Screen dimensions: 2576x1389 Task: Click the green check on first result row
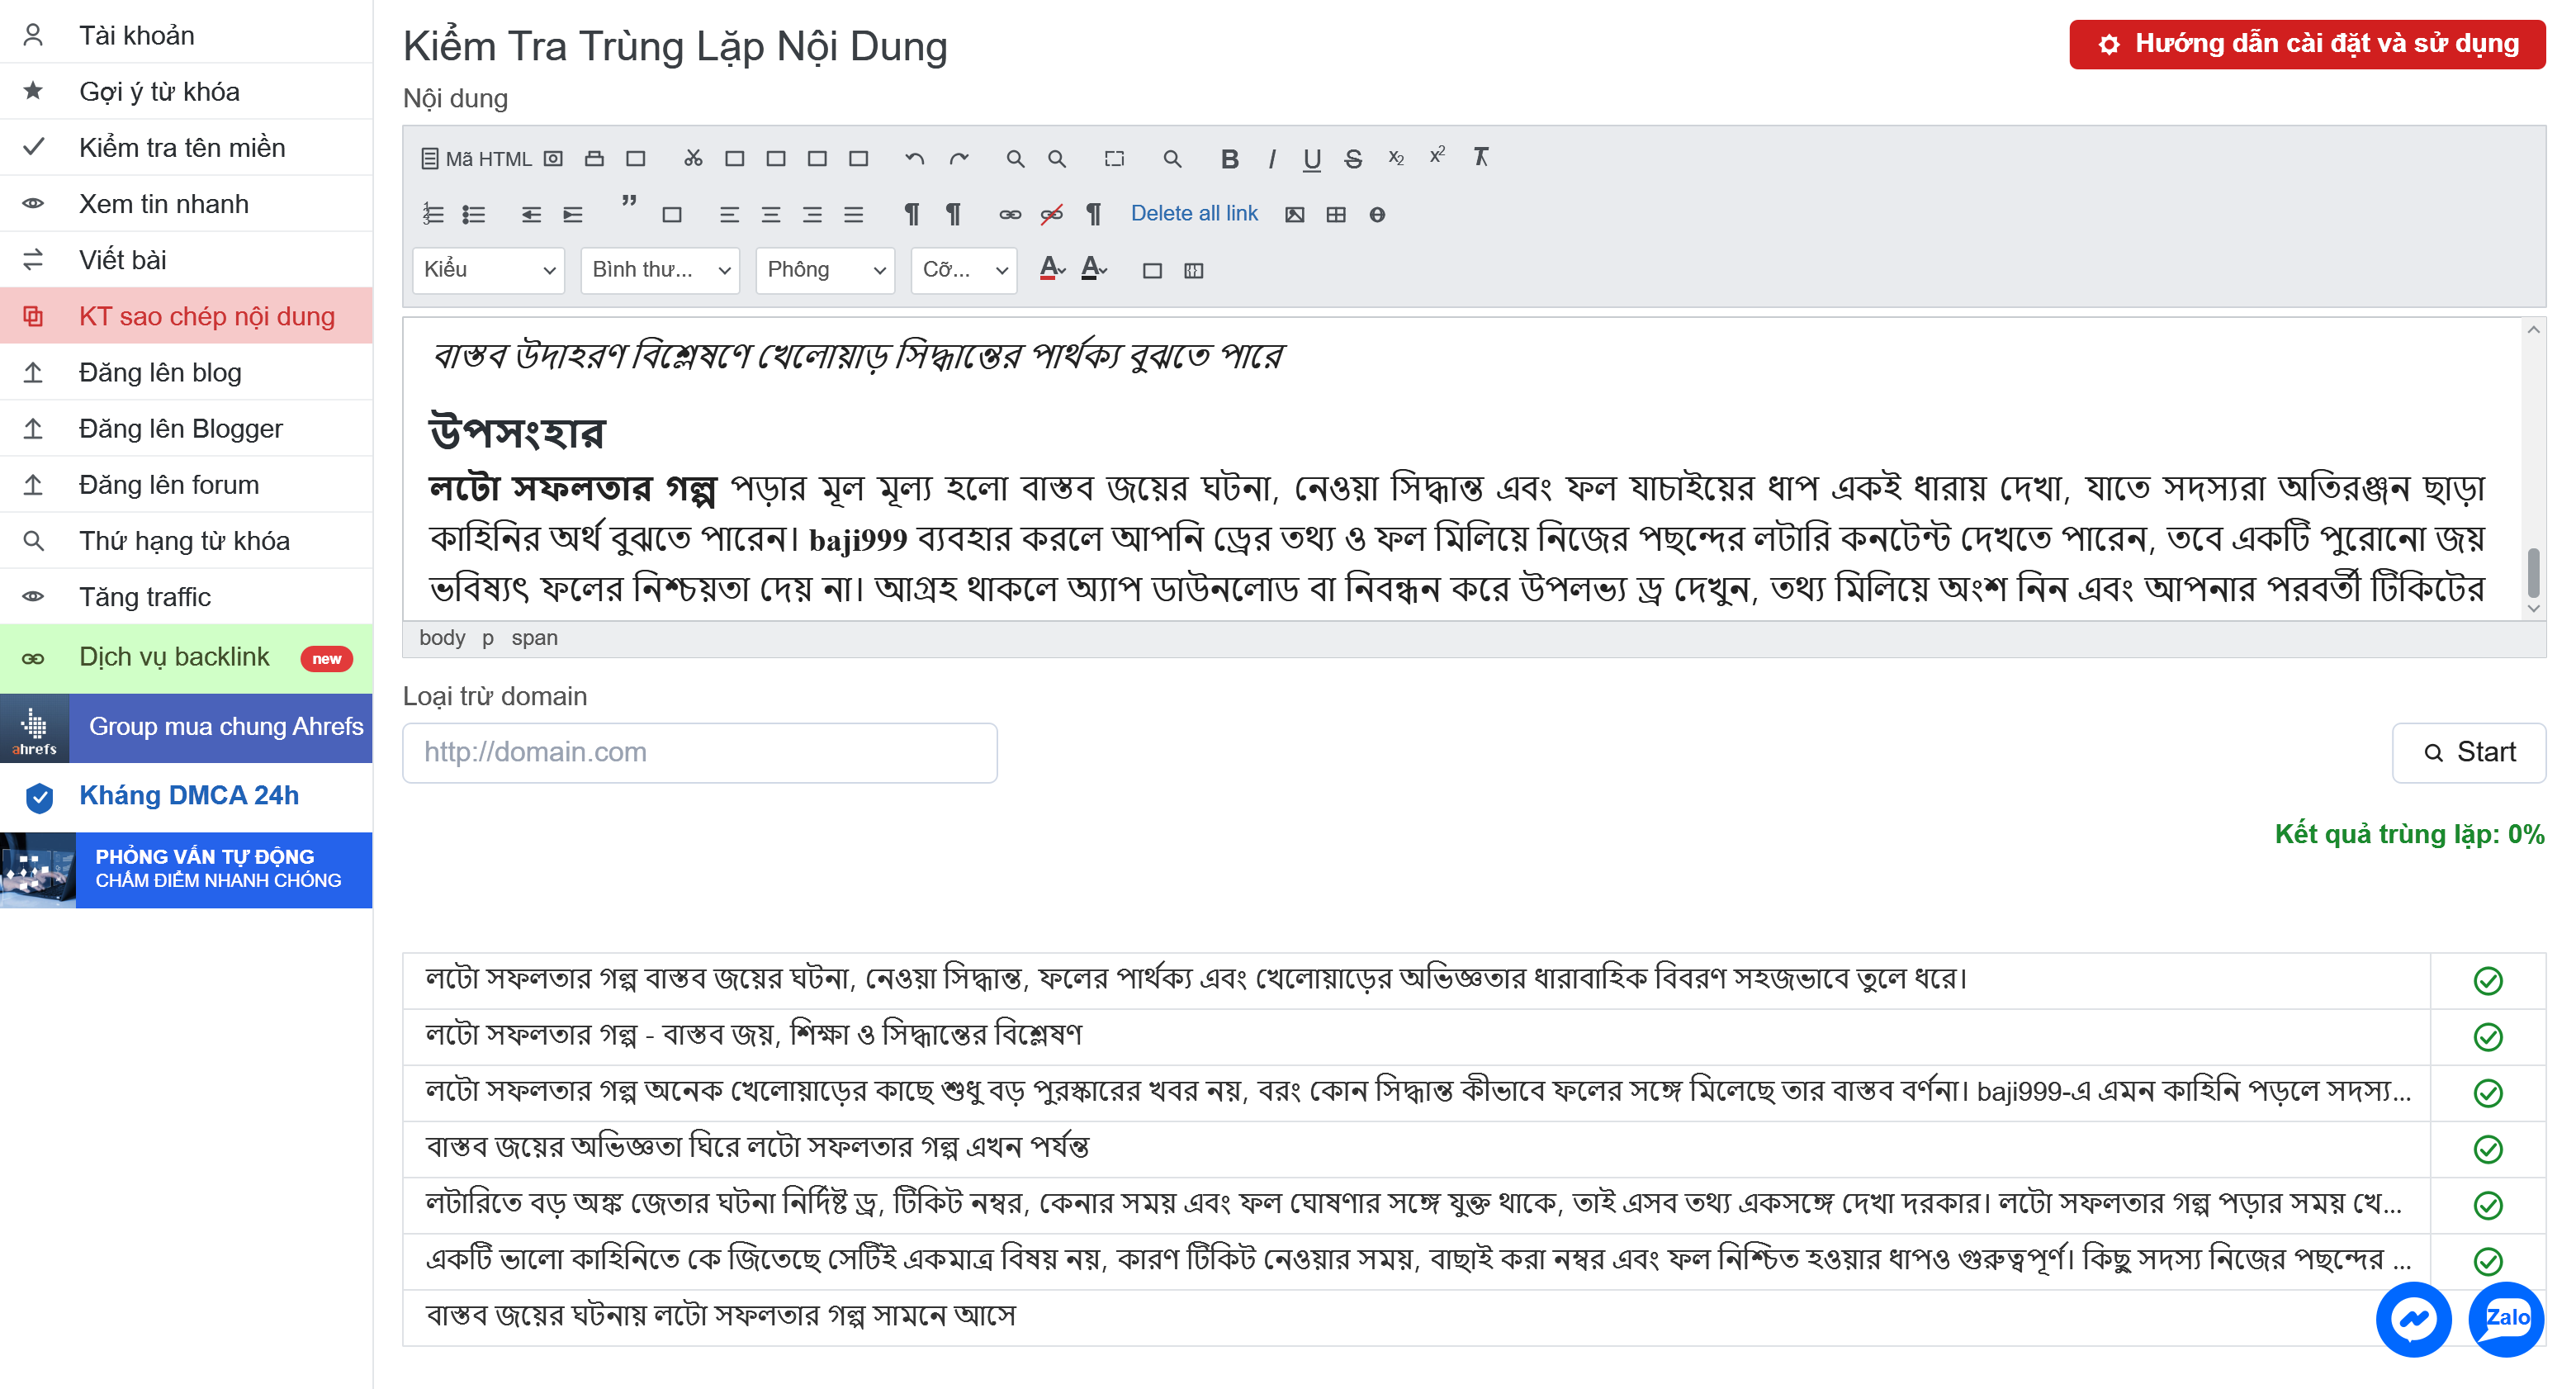point(2487,980)
